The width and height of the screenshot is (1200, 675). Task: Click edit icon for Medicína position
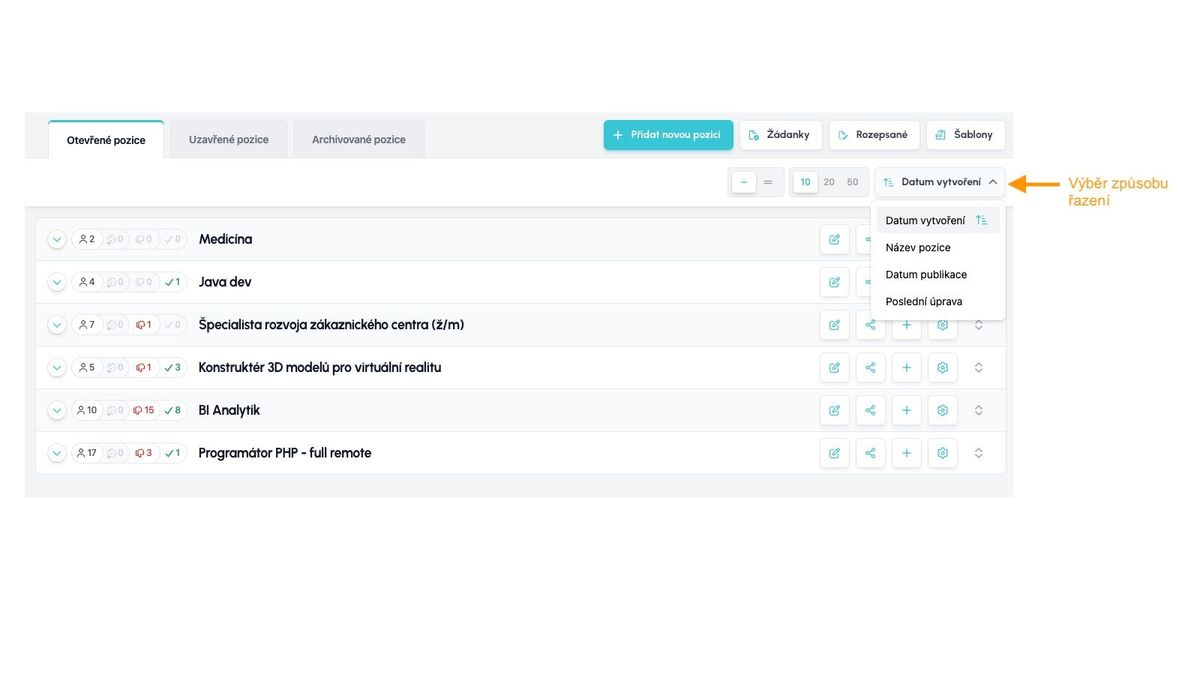[x=834, y=240]
